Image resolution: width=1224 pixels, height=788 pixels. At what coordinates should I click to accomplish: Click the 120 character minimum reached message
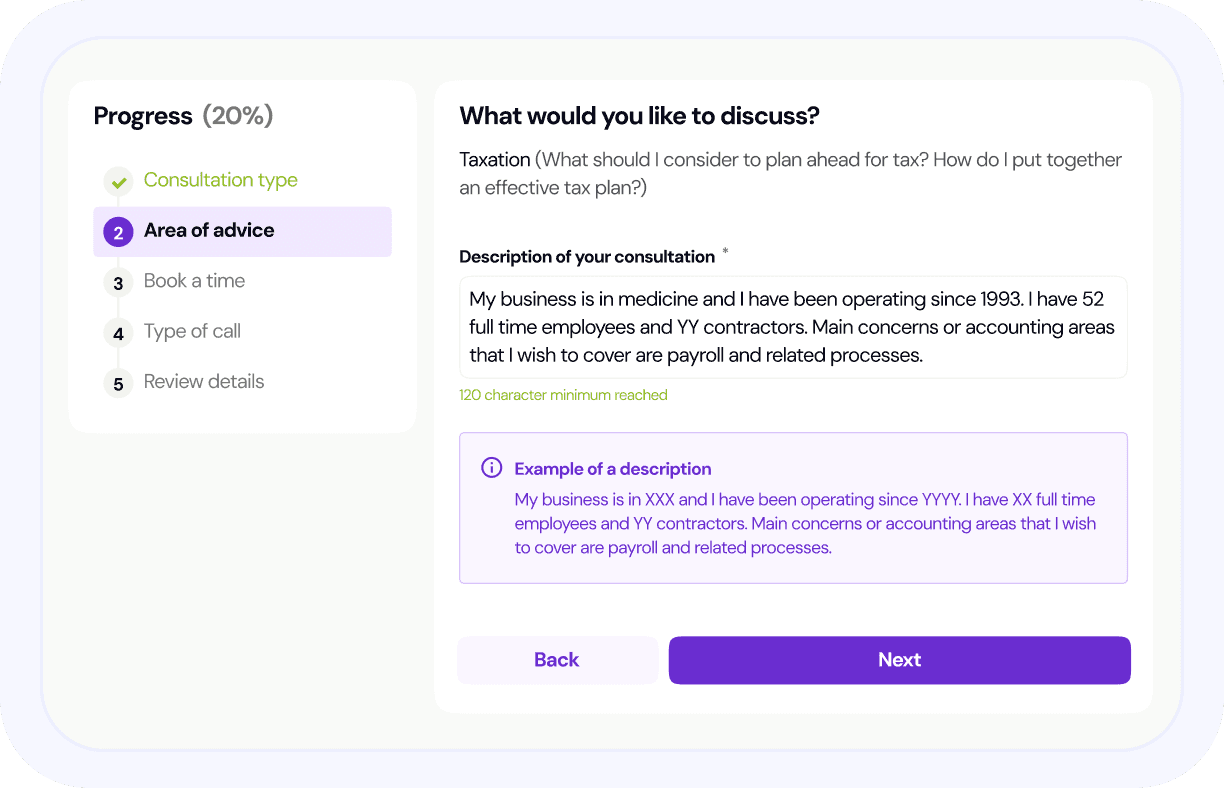pos(563,395)
